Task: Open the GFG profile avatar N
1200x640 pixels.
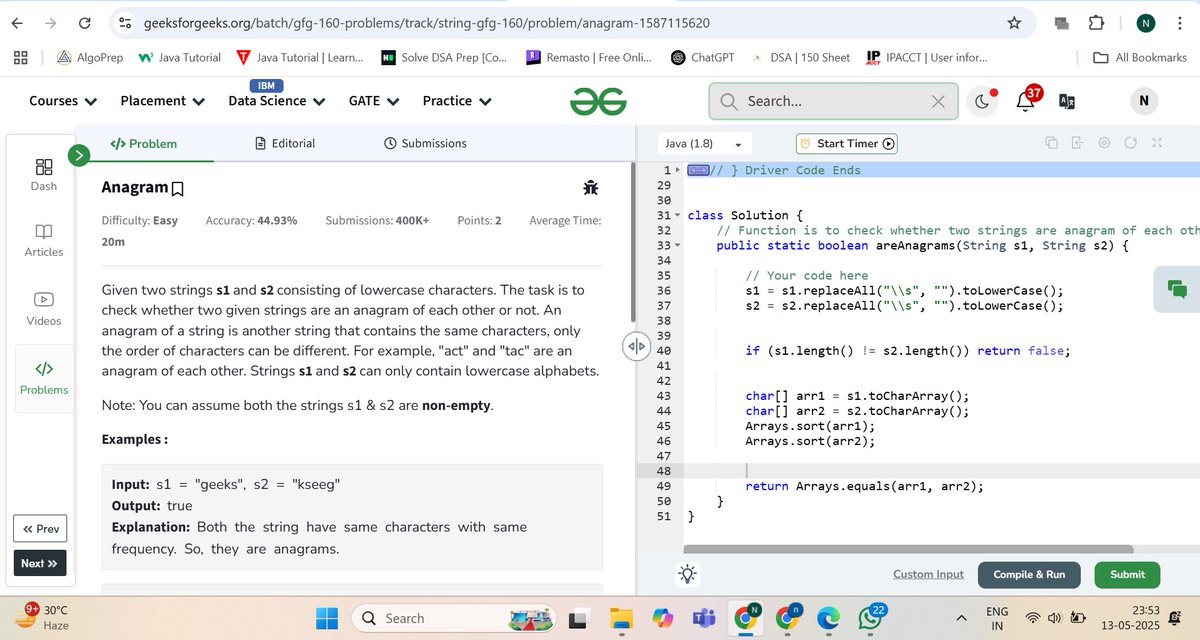Action: click(x=1144, y=101)
